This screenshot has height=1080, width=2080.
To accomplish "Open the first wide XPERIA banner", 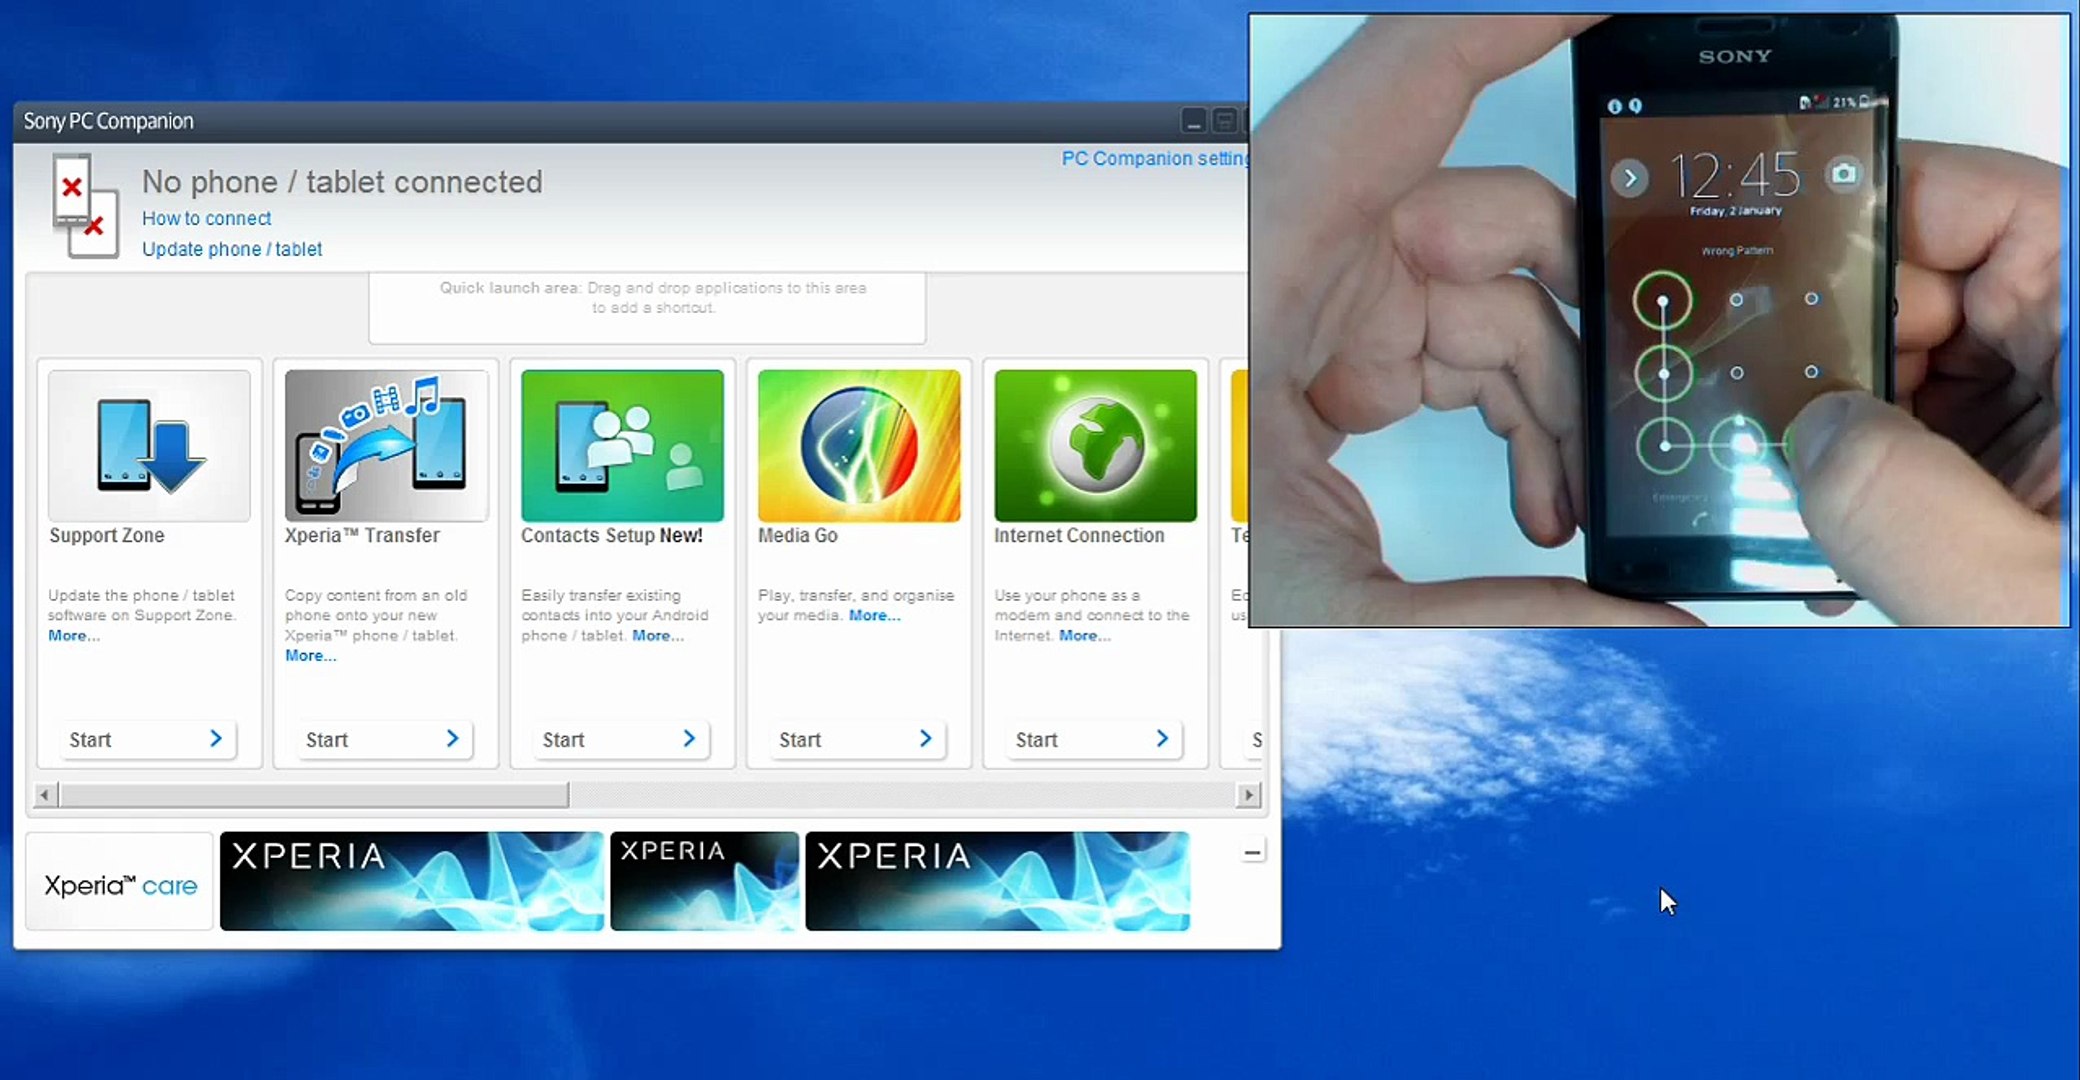I will (411, 881).
